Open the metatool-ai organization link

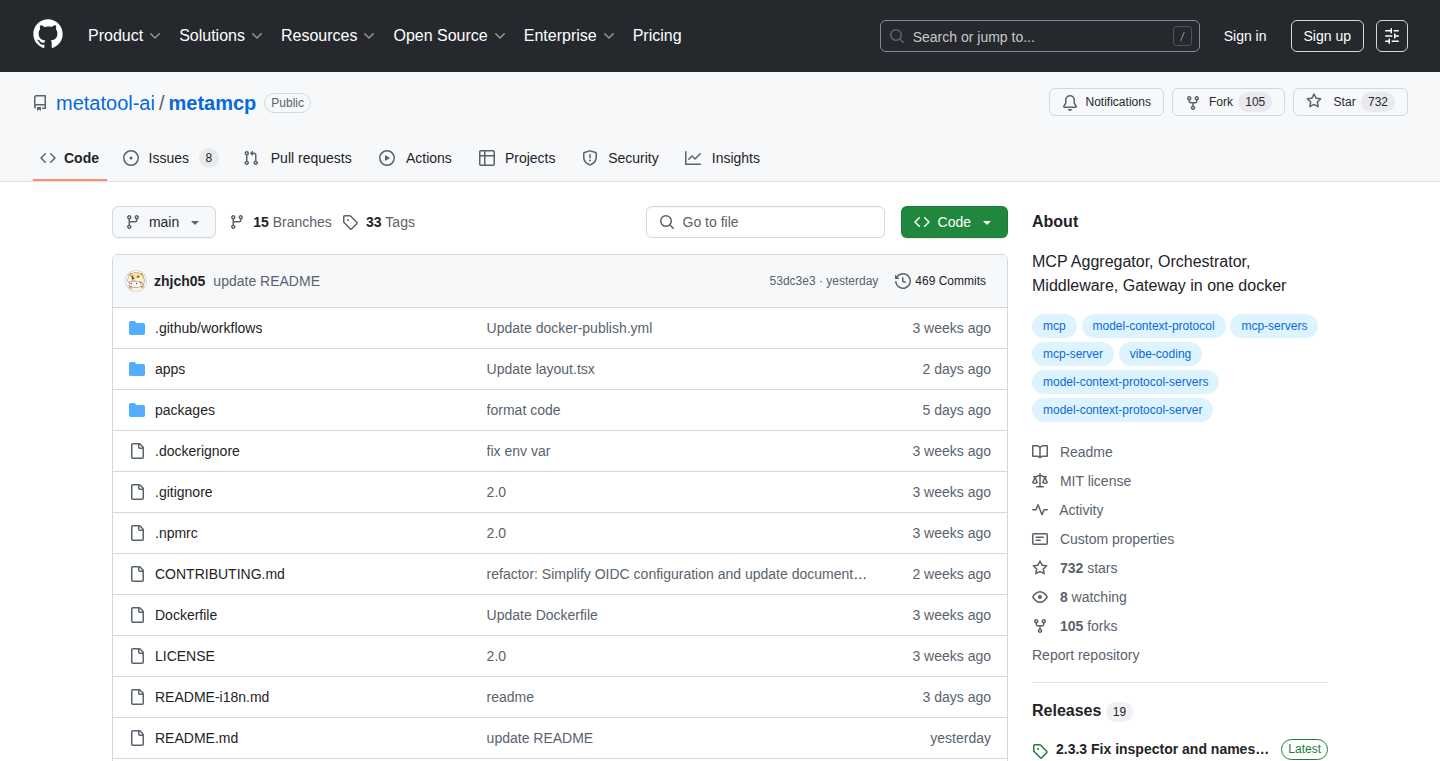[x=105, y=103]
